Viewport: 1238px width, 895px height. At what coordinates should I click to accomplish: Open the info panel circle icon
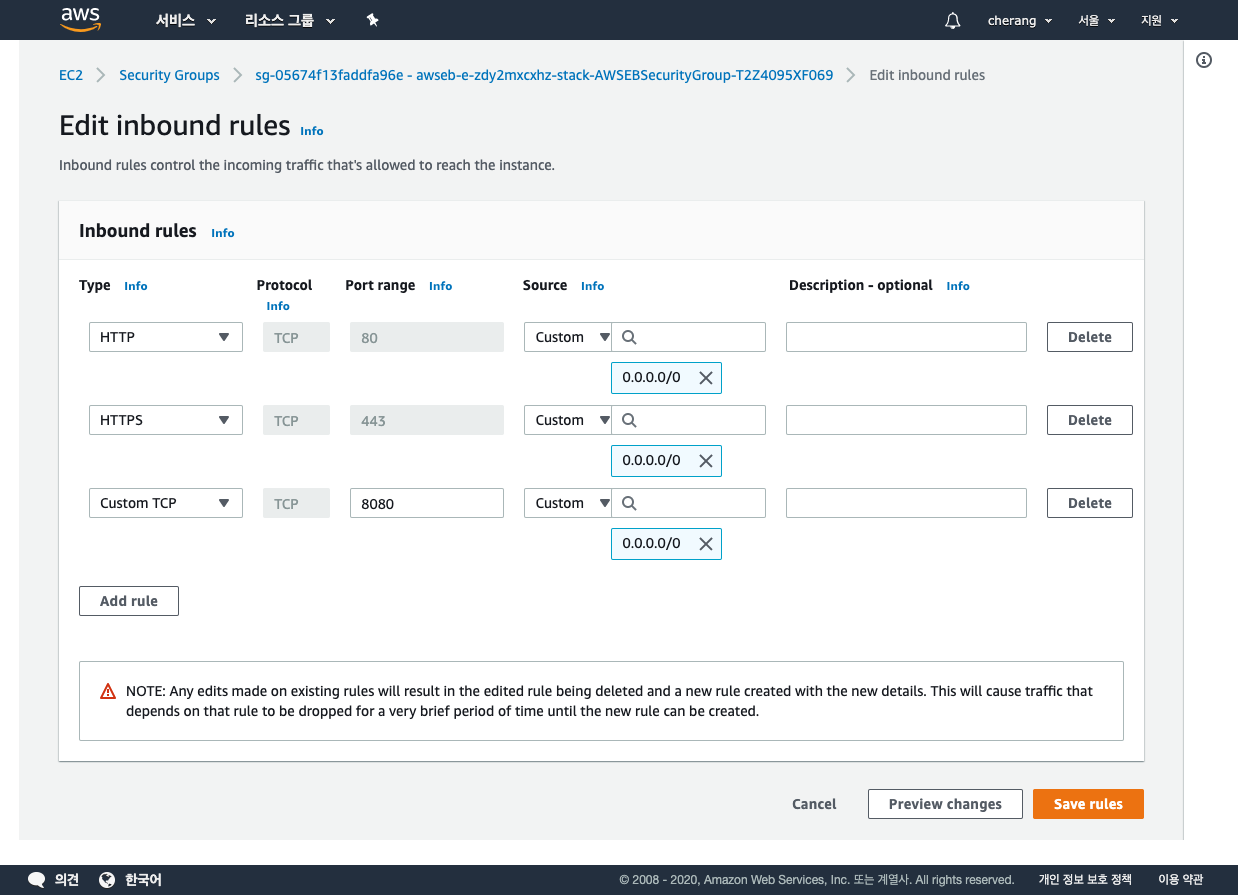(1204, 60)
